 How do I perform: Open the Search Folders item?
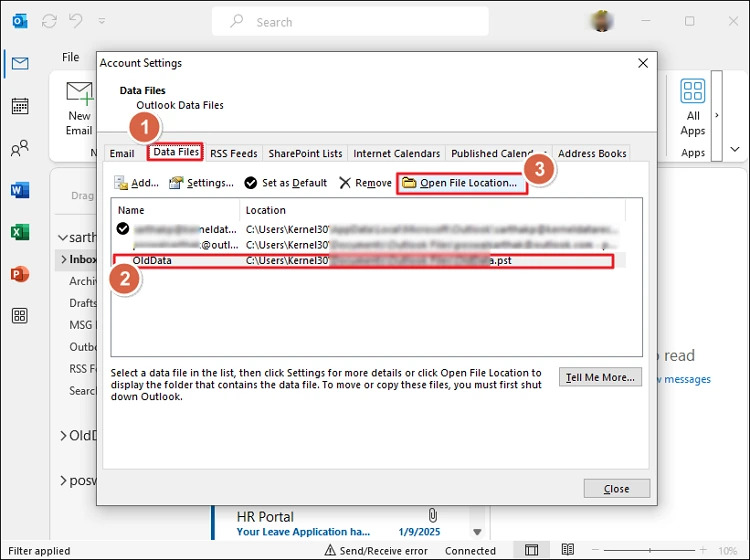click(83, 391)
